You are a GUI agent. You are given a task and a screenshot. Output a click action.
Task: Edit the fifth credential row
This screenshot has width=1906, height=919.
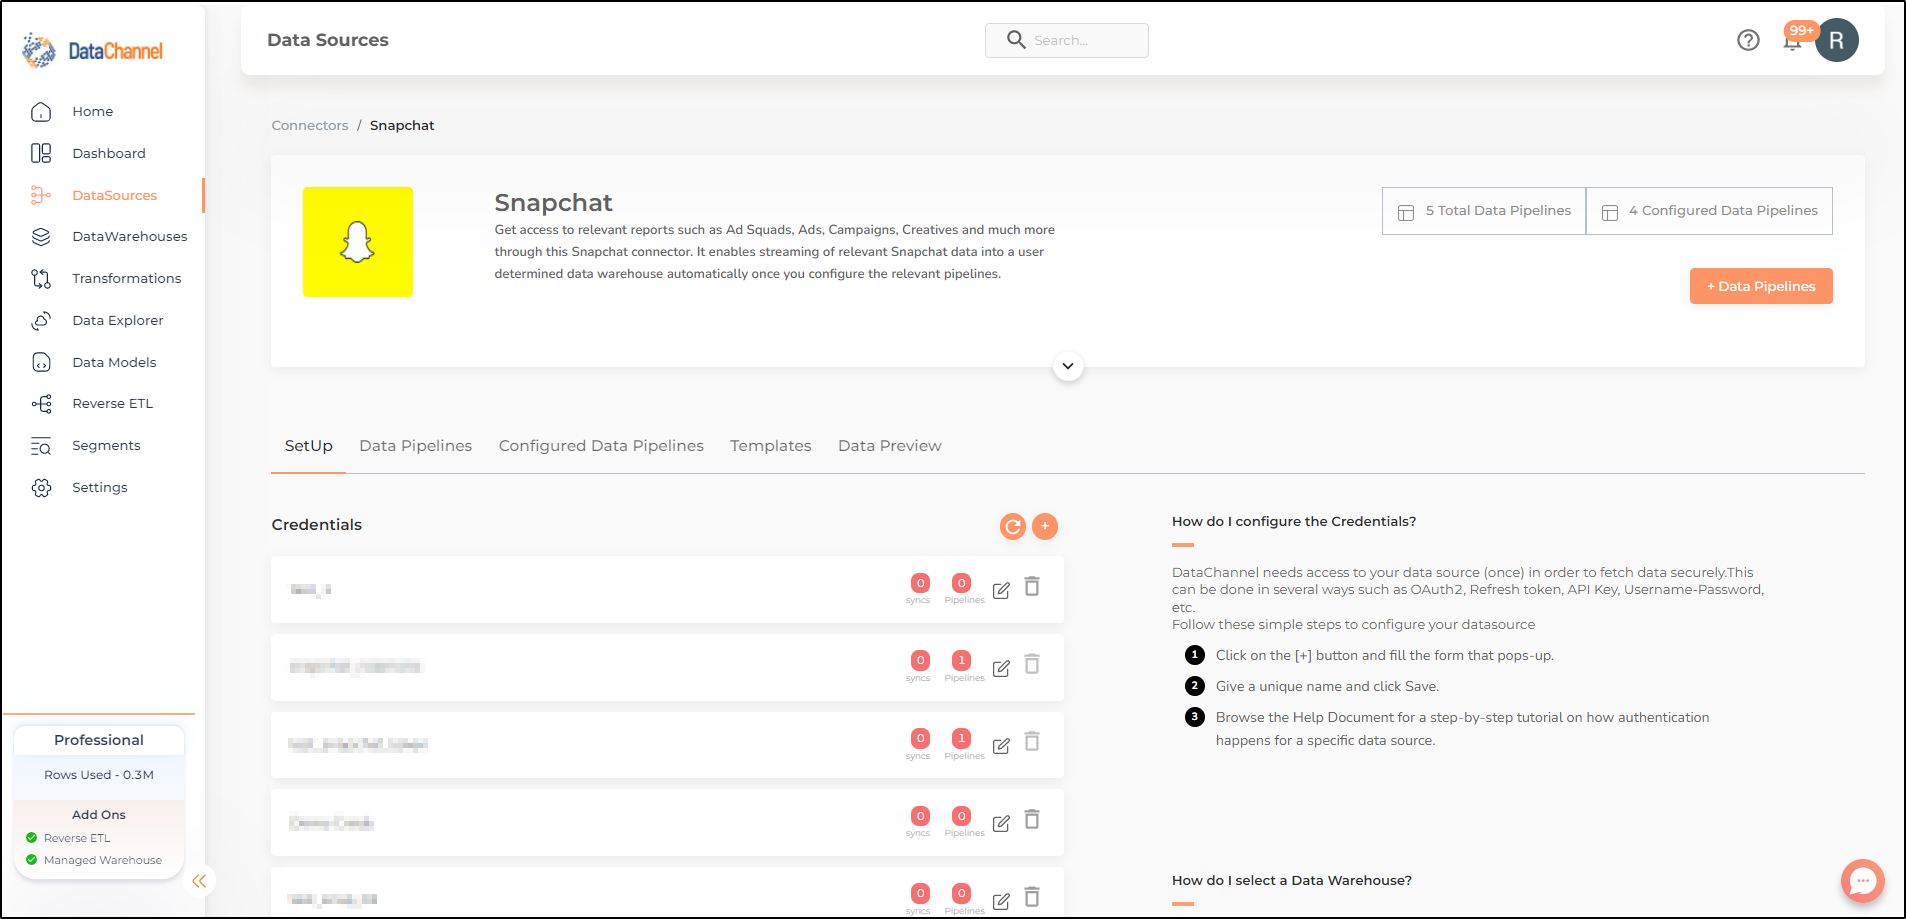pyautogui.click(x=1001, y=901)
